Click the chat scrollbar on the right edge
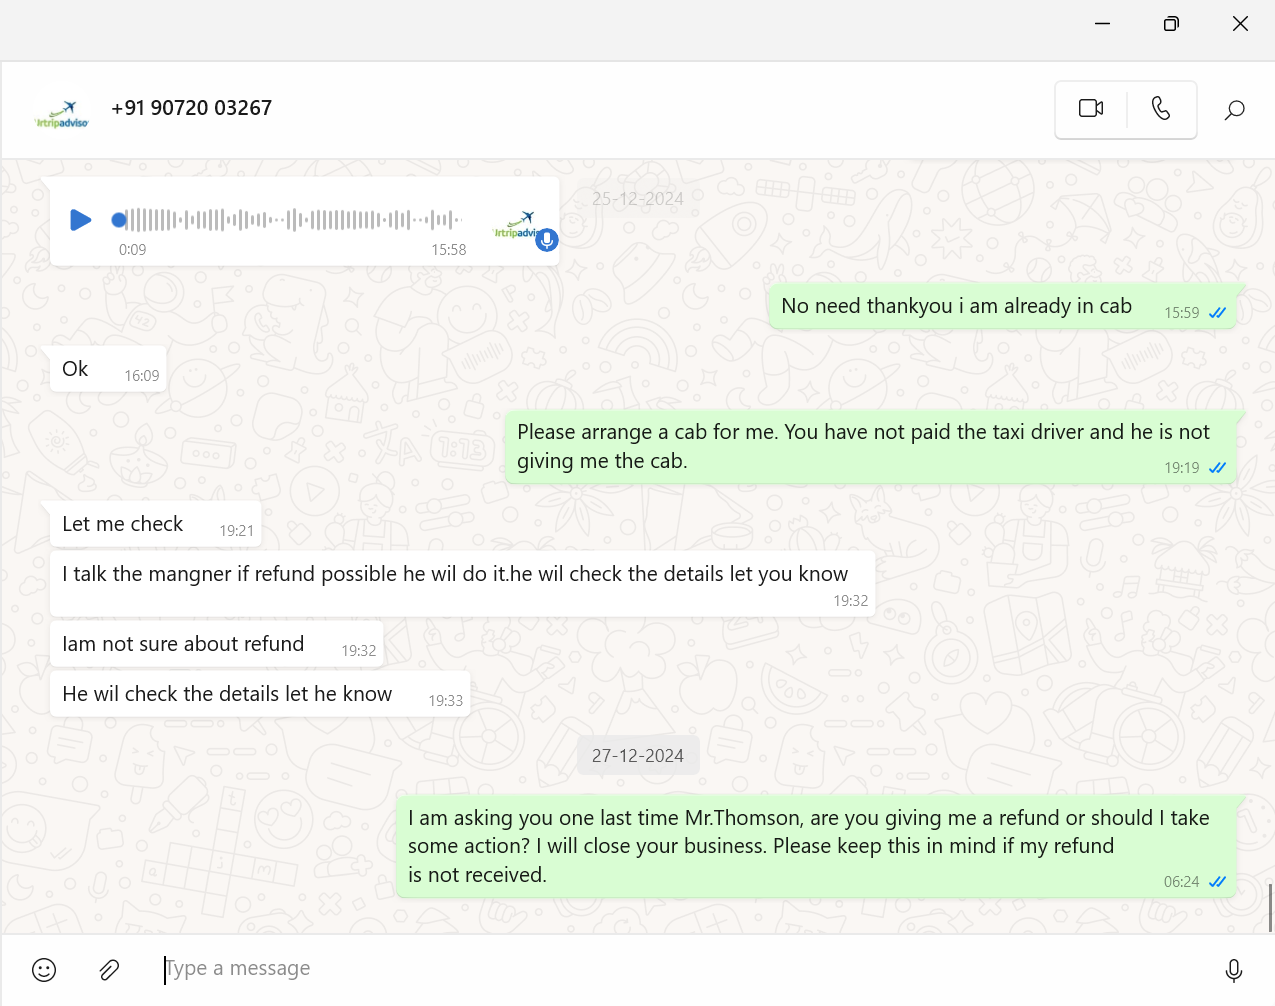This screenshot has width=1275, height=1006. click(x=1270, y=907)
